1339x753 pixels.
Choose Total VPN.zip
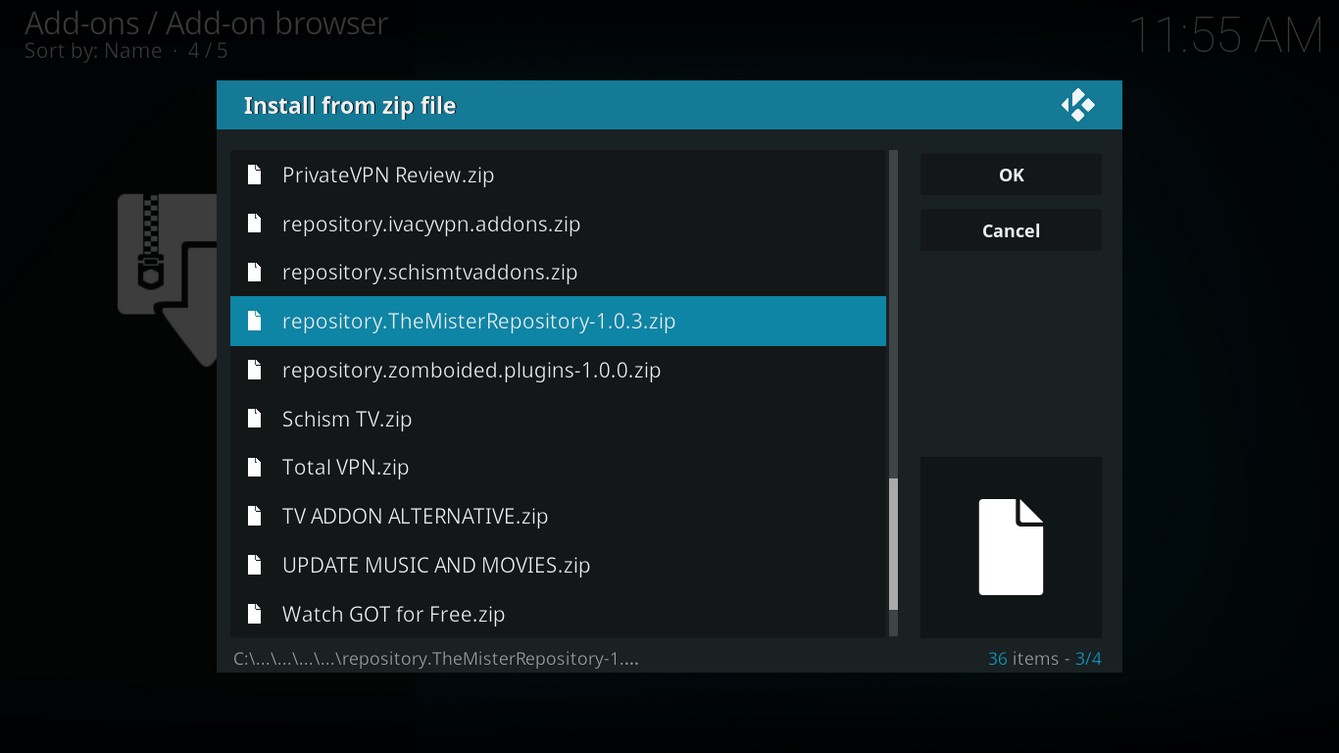coord(558,467)
